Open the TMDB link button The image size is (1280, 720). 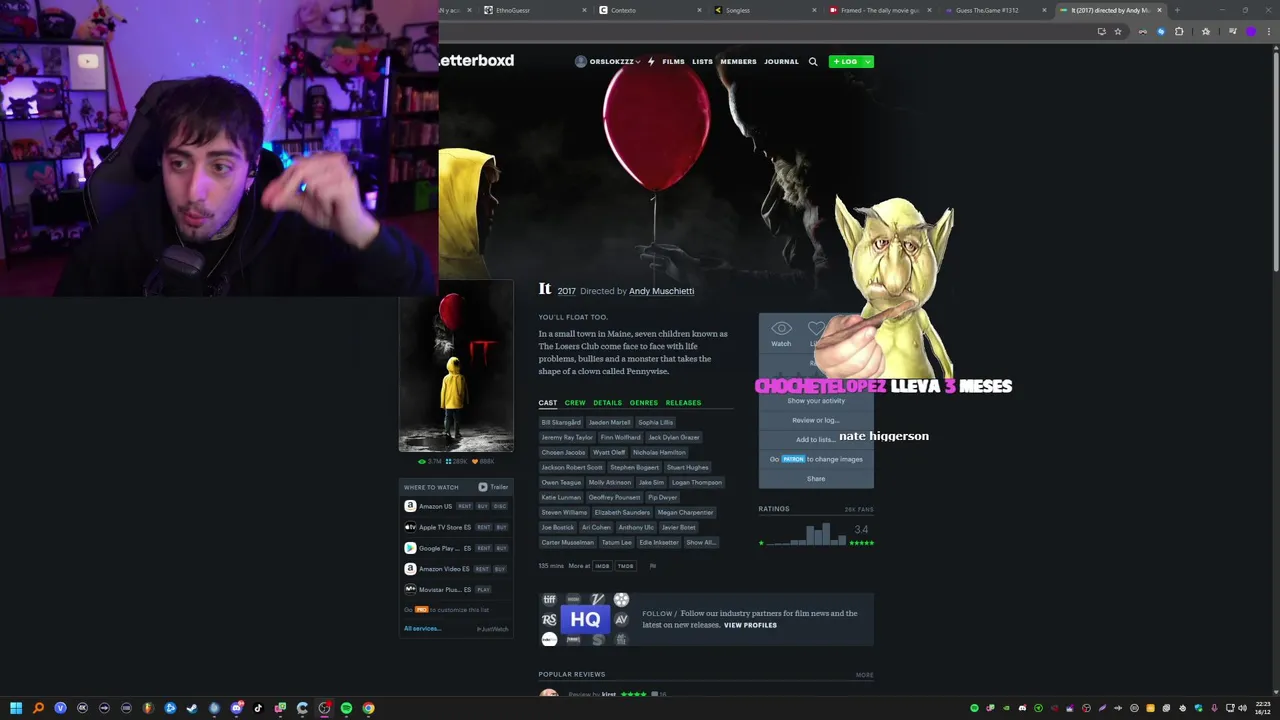pyautogui.click(x=625, y=566)
